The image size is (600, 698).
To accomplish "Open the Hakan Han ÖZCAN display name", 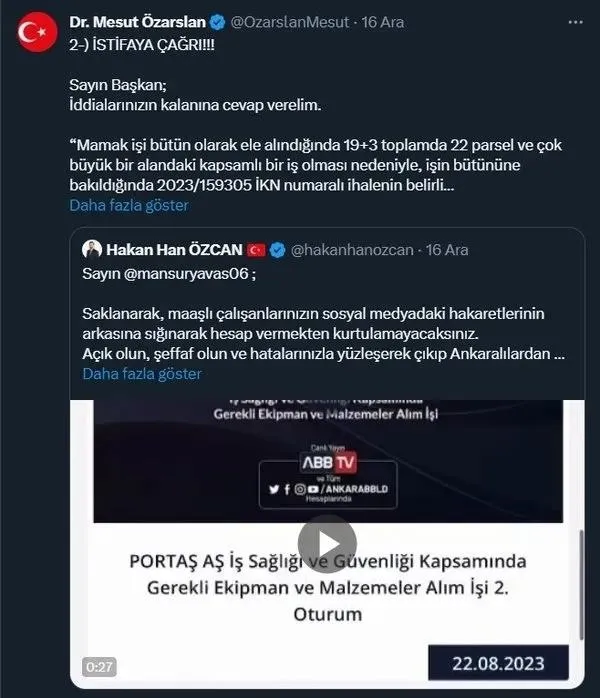I will (x=174, y=249).
